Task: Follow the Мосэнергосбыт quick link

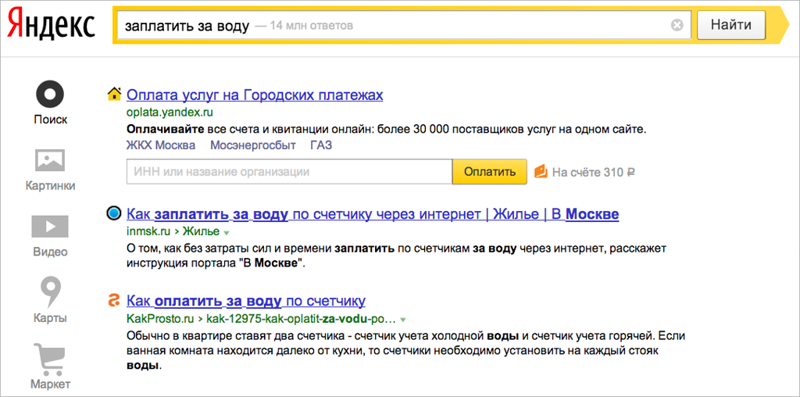Action: click(253, 145)
